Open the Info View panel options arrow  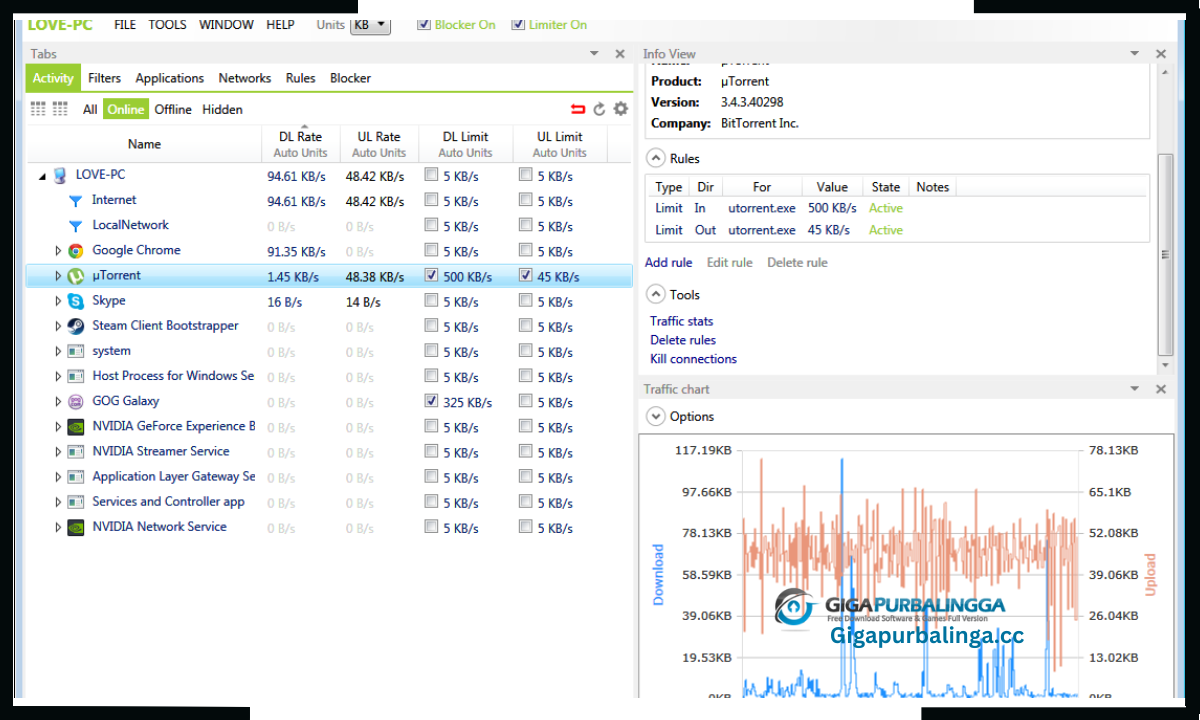1135,54
